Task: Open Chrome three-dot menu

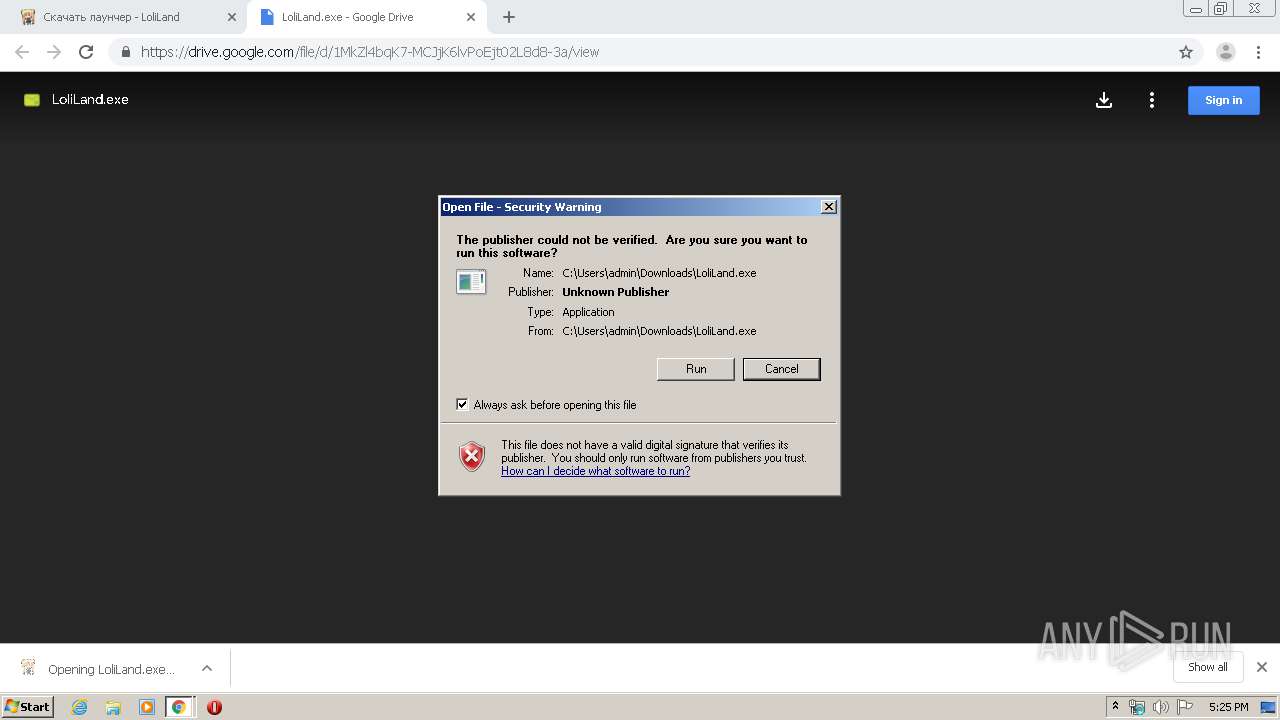Action: point(1258,52)
